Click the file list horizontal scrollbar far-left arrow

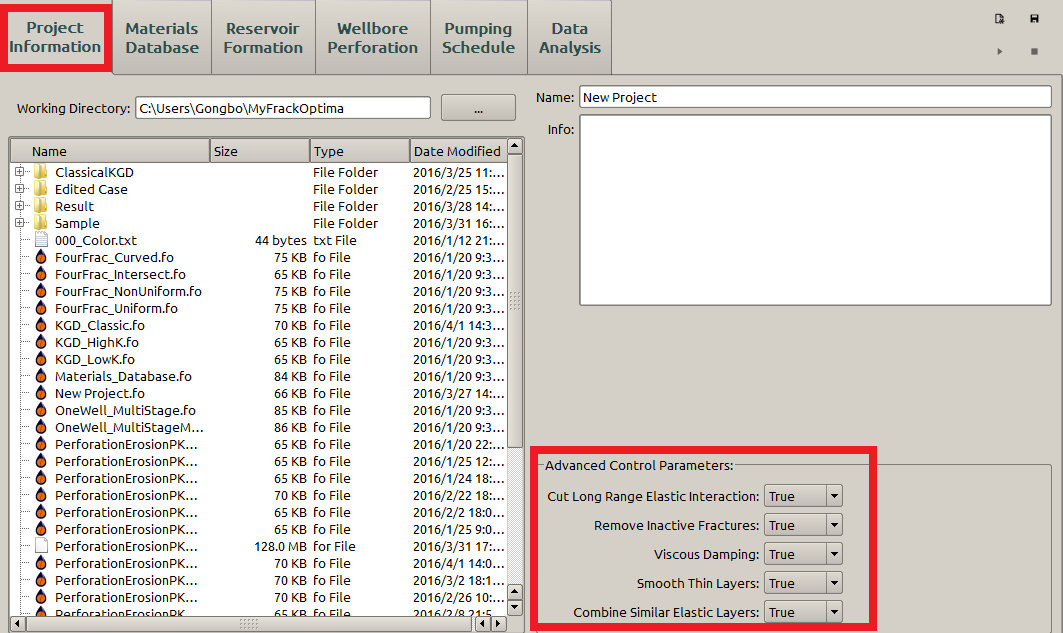point(18,623)
